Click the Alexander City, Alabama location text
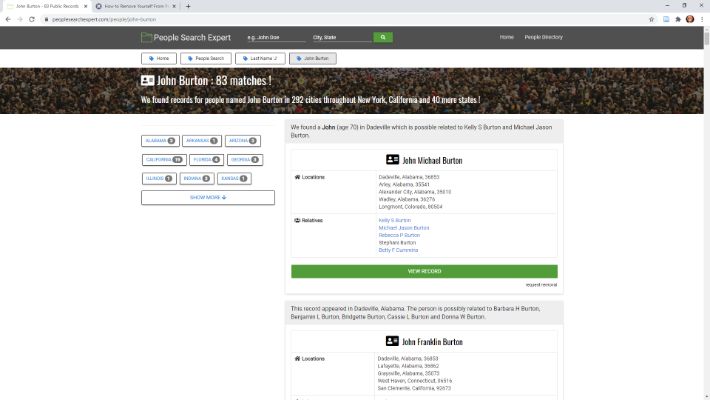 [x=415, y=192]
